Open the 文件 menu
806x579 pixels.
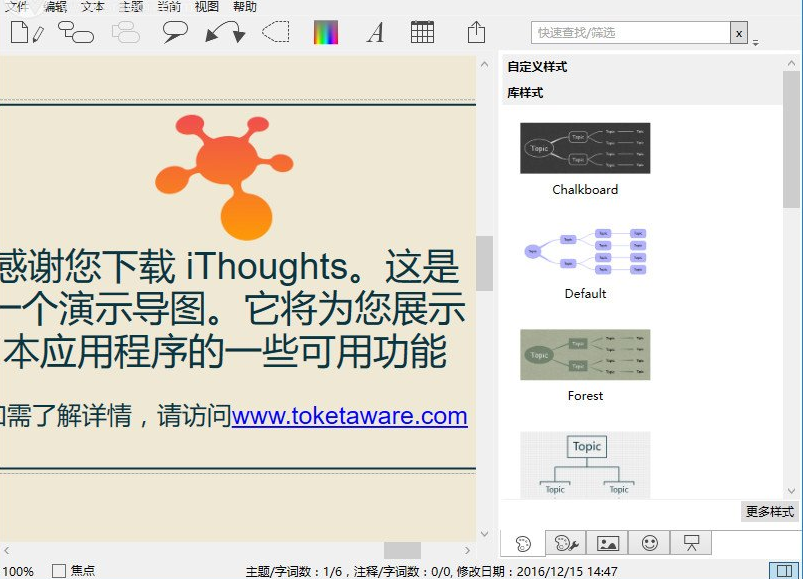tap(17, 6)
